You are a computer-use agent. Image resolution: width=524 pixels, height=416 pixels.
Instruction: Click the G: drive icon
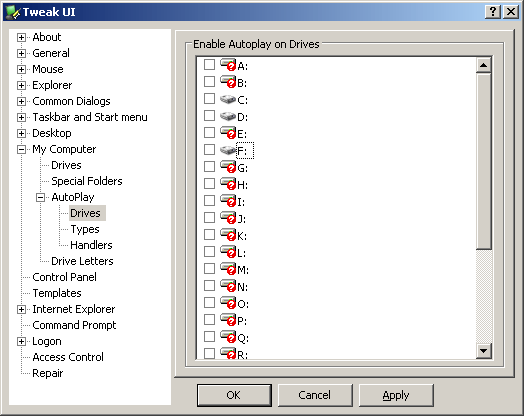click(228, 167)
